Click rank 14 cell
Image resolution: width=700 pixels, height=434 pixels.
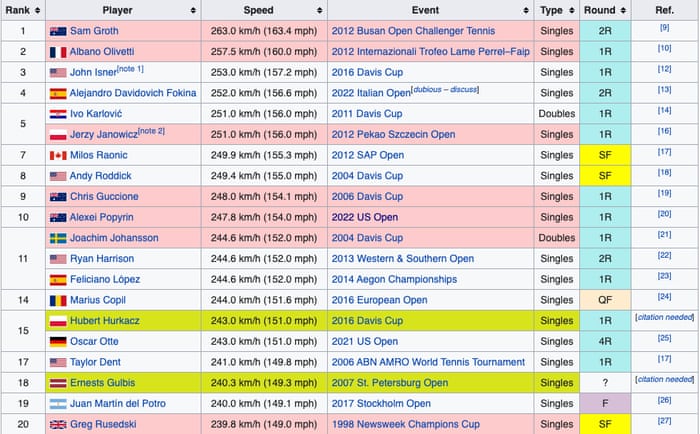click(x=23, y=300)
